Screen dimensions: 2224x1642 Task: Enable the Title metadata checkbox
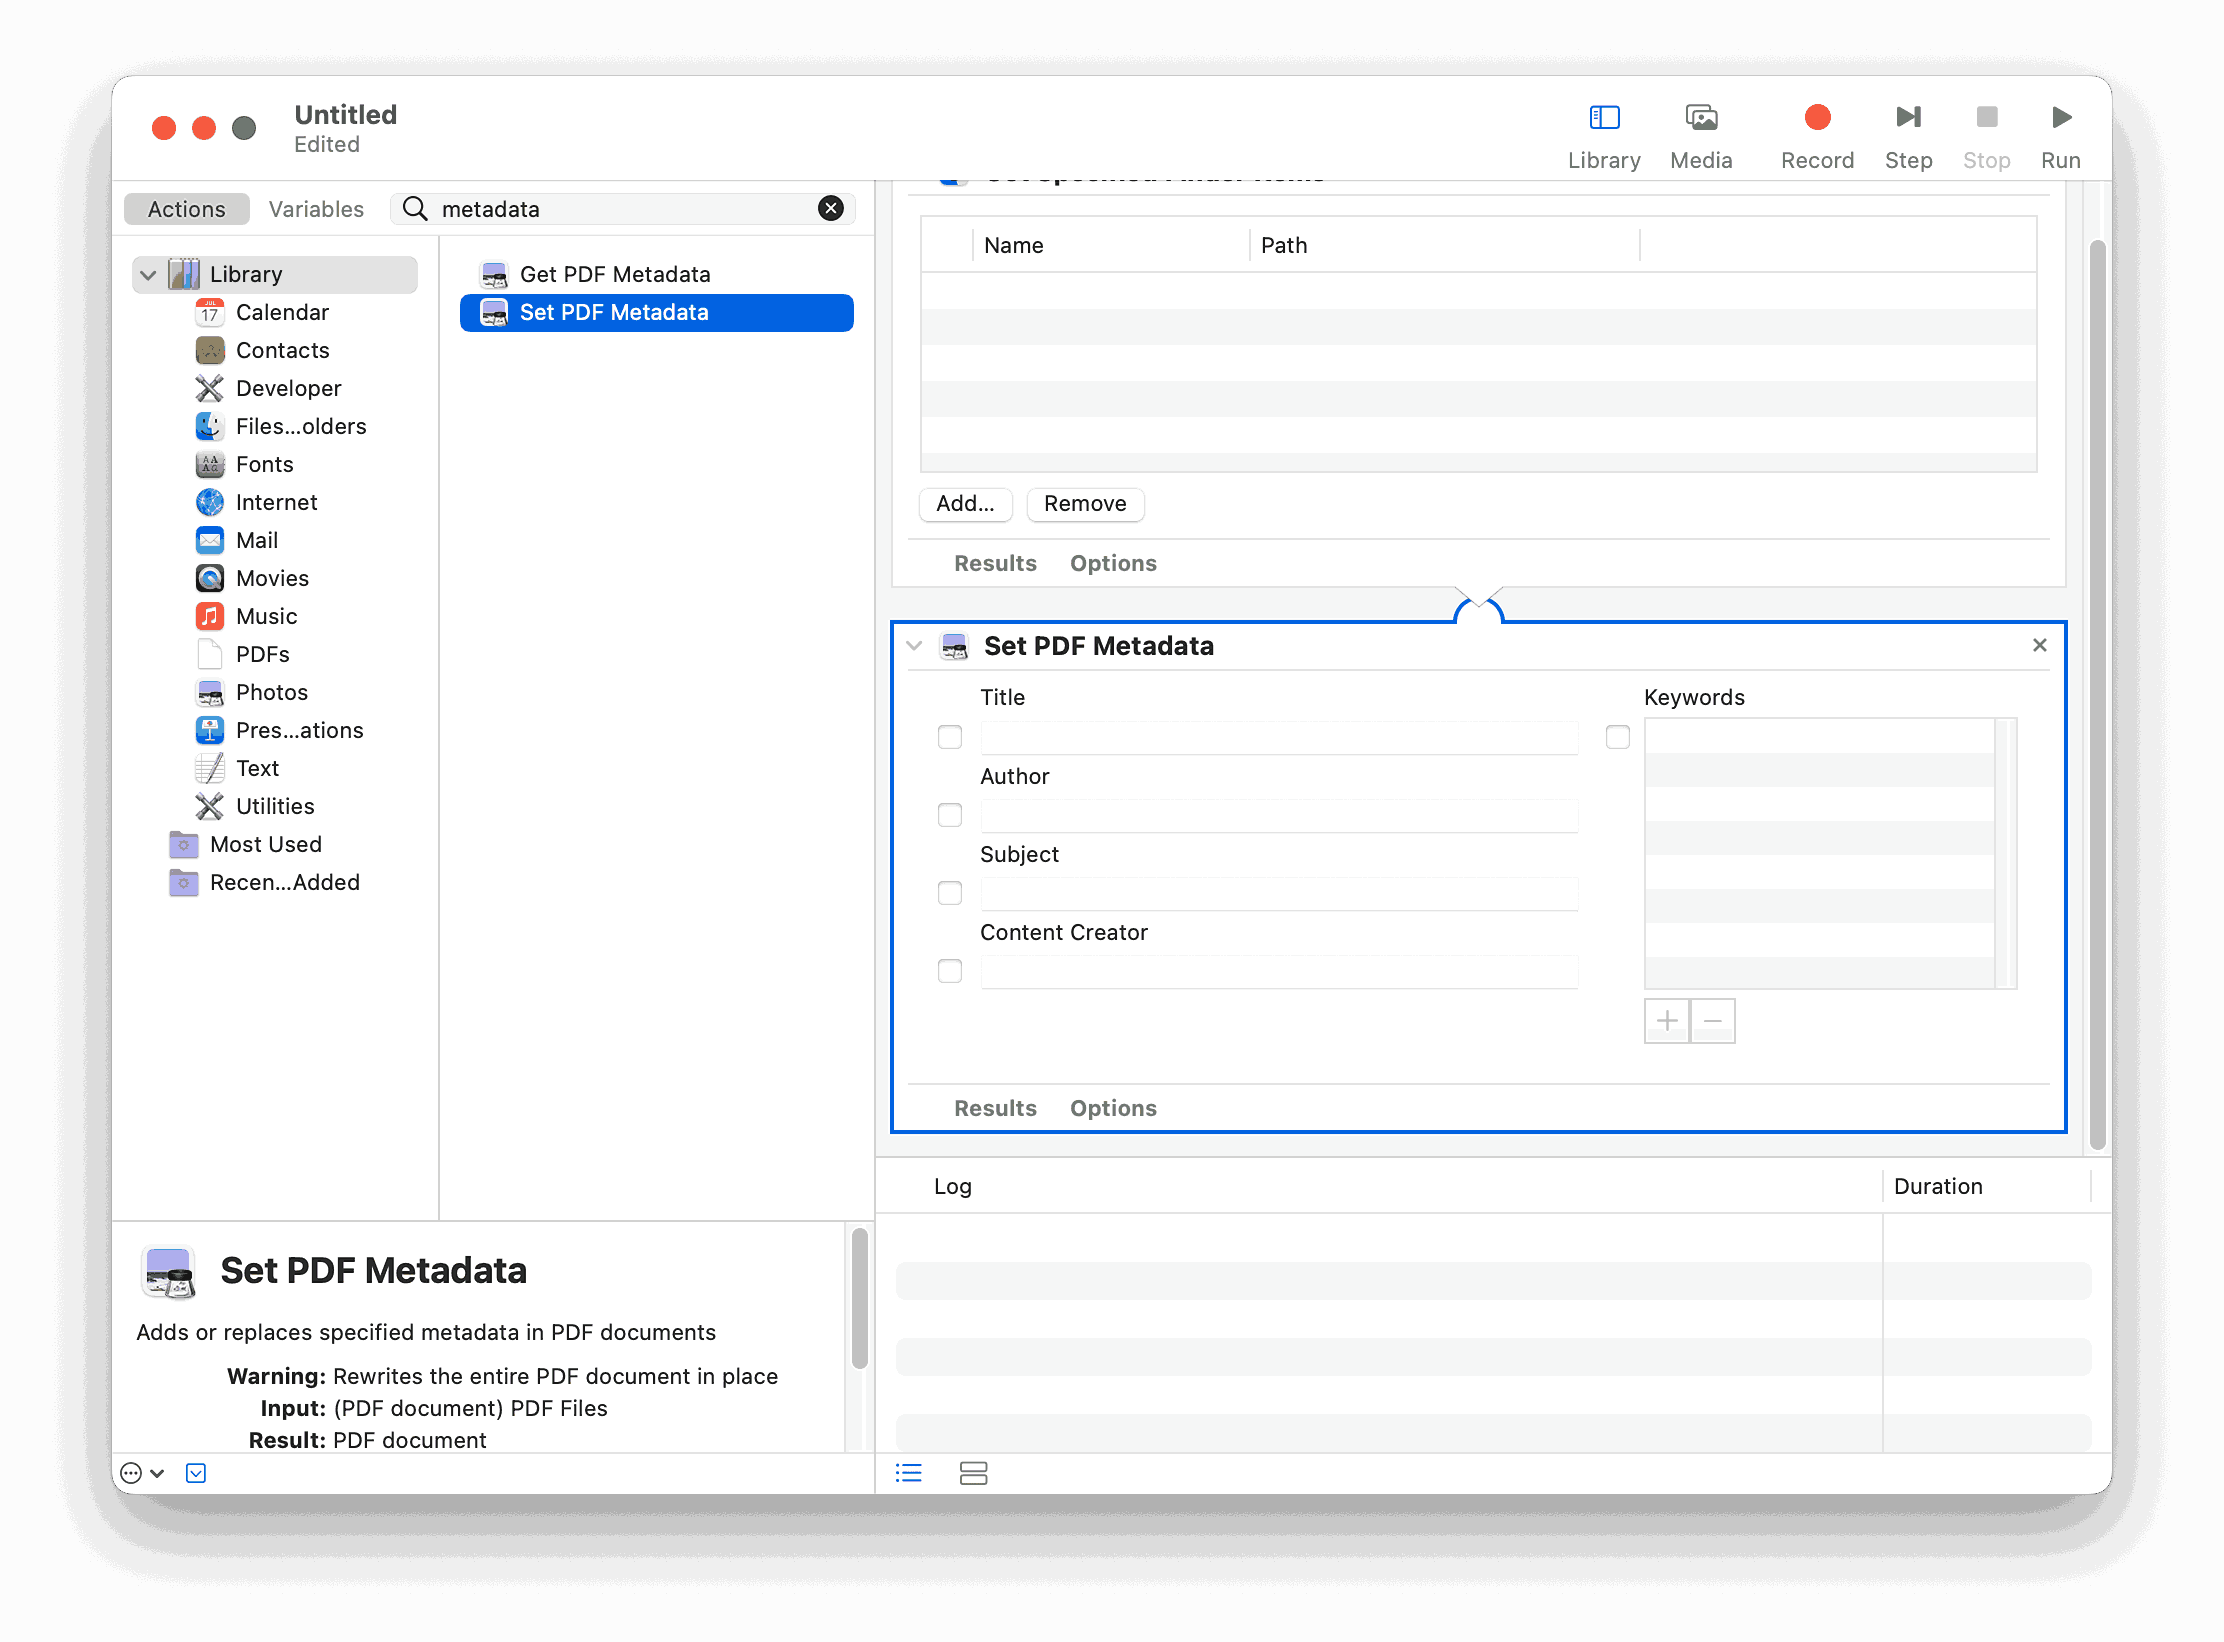tap(949, 736)
